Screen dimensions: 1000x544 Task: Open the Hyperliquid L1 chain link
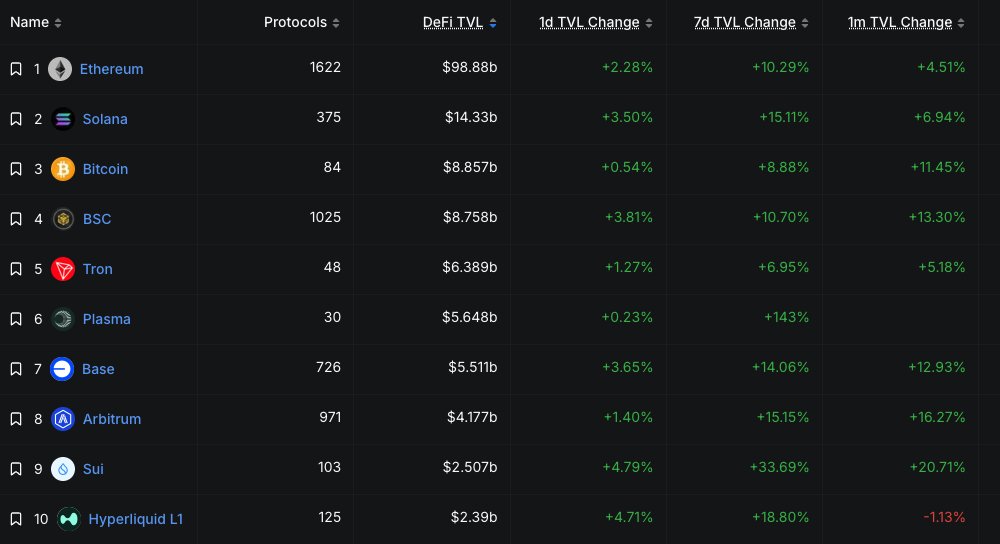[135, 519]
